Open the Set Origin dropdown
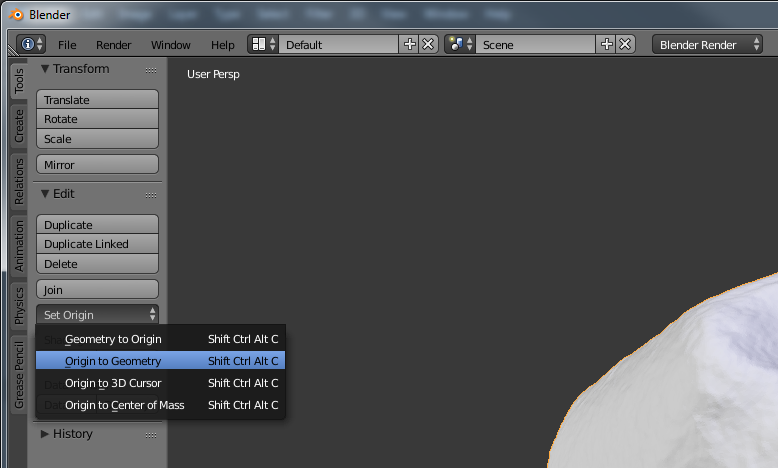778x468 pixels. (x=97, y=315)
